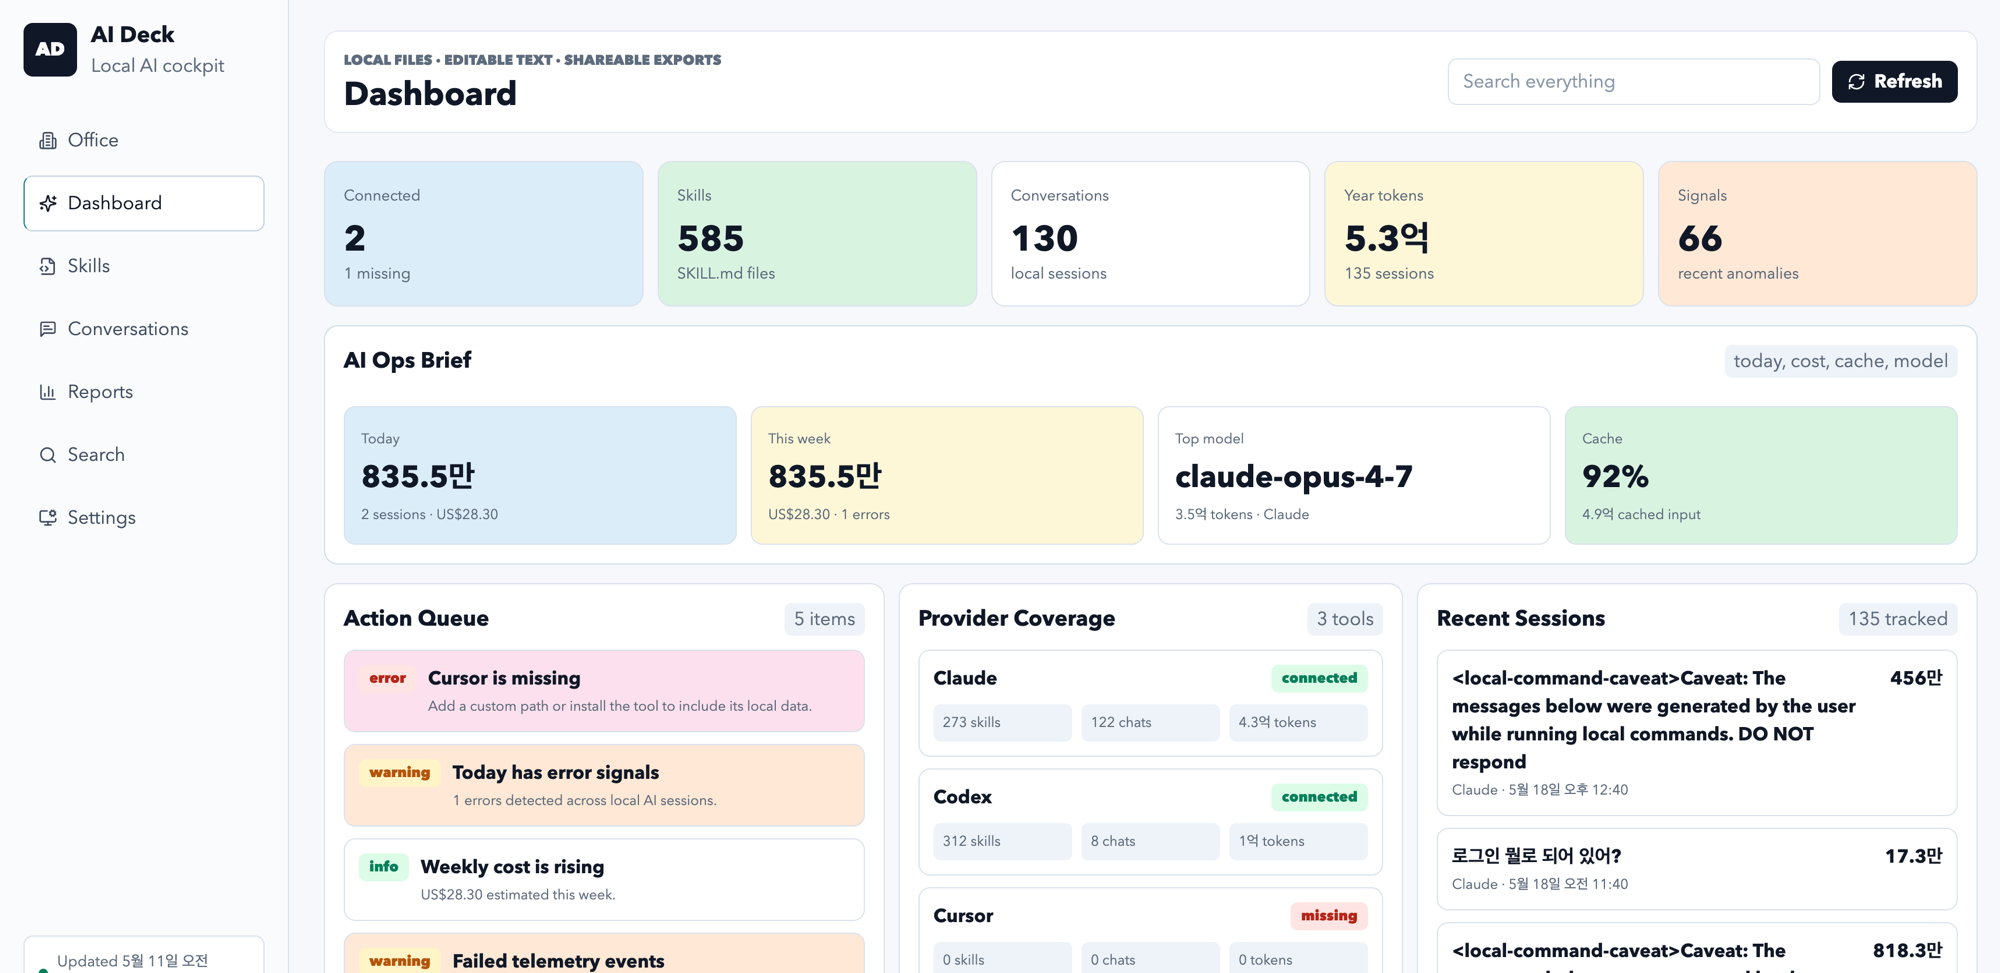Click the 122 chats chip

(x=1150, y=722)
